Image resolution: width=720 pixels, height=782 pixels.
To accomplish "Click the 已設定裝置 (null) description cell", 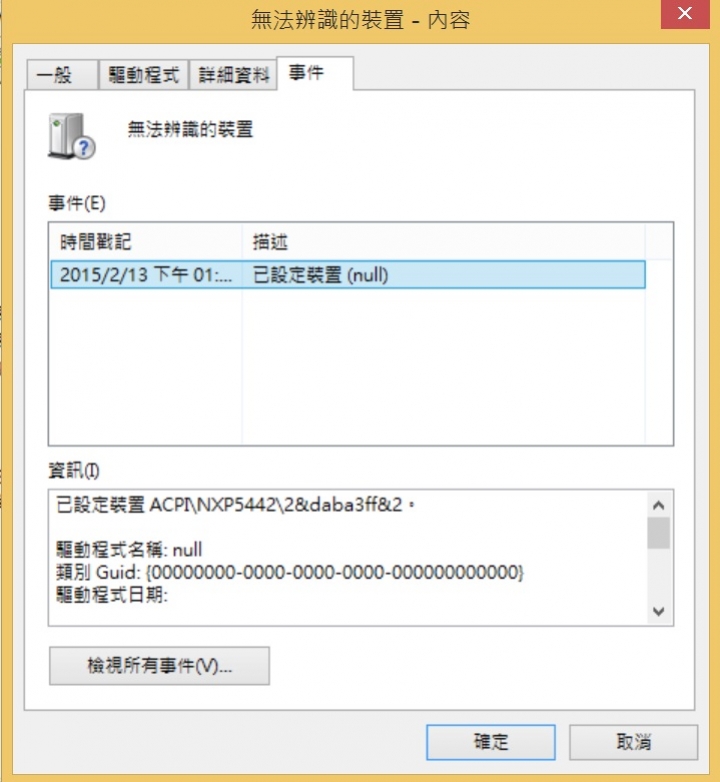I will point(321,275).
